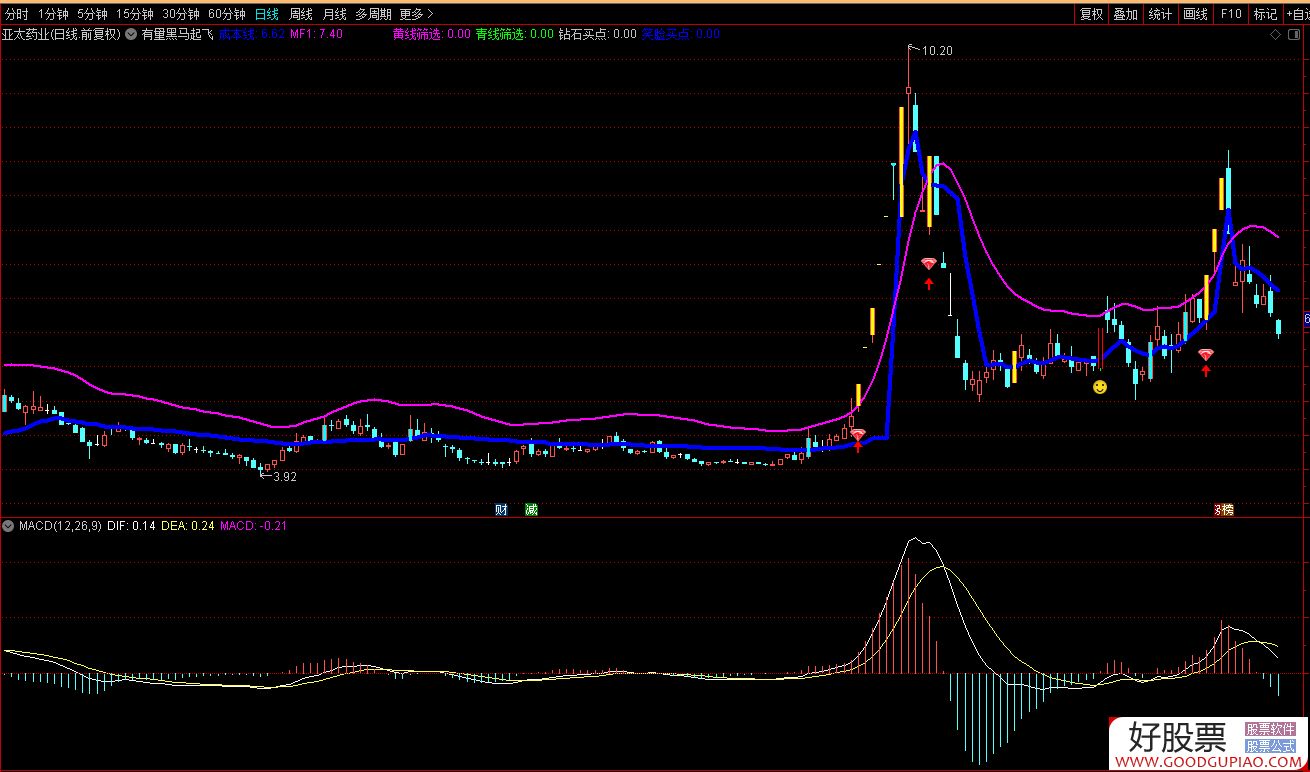This screenshot has height=772, width=1310.
Task: Click the 成本线 value label
Action: pyautogui.click(x=252, y=34)
